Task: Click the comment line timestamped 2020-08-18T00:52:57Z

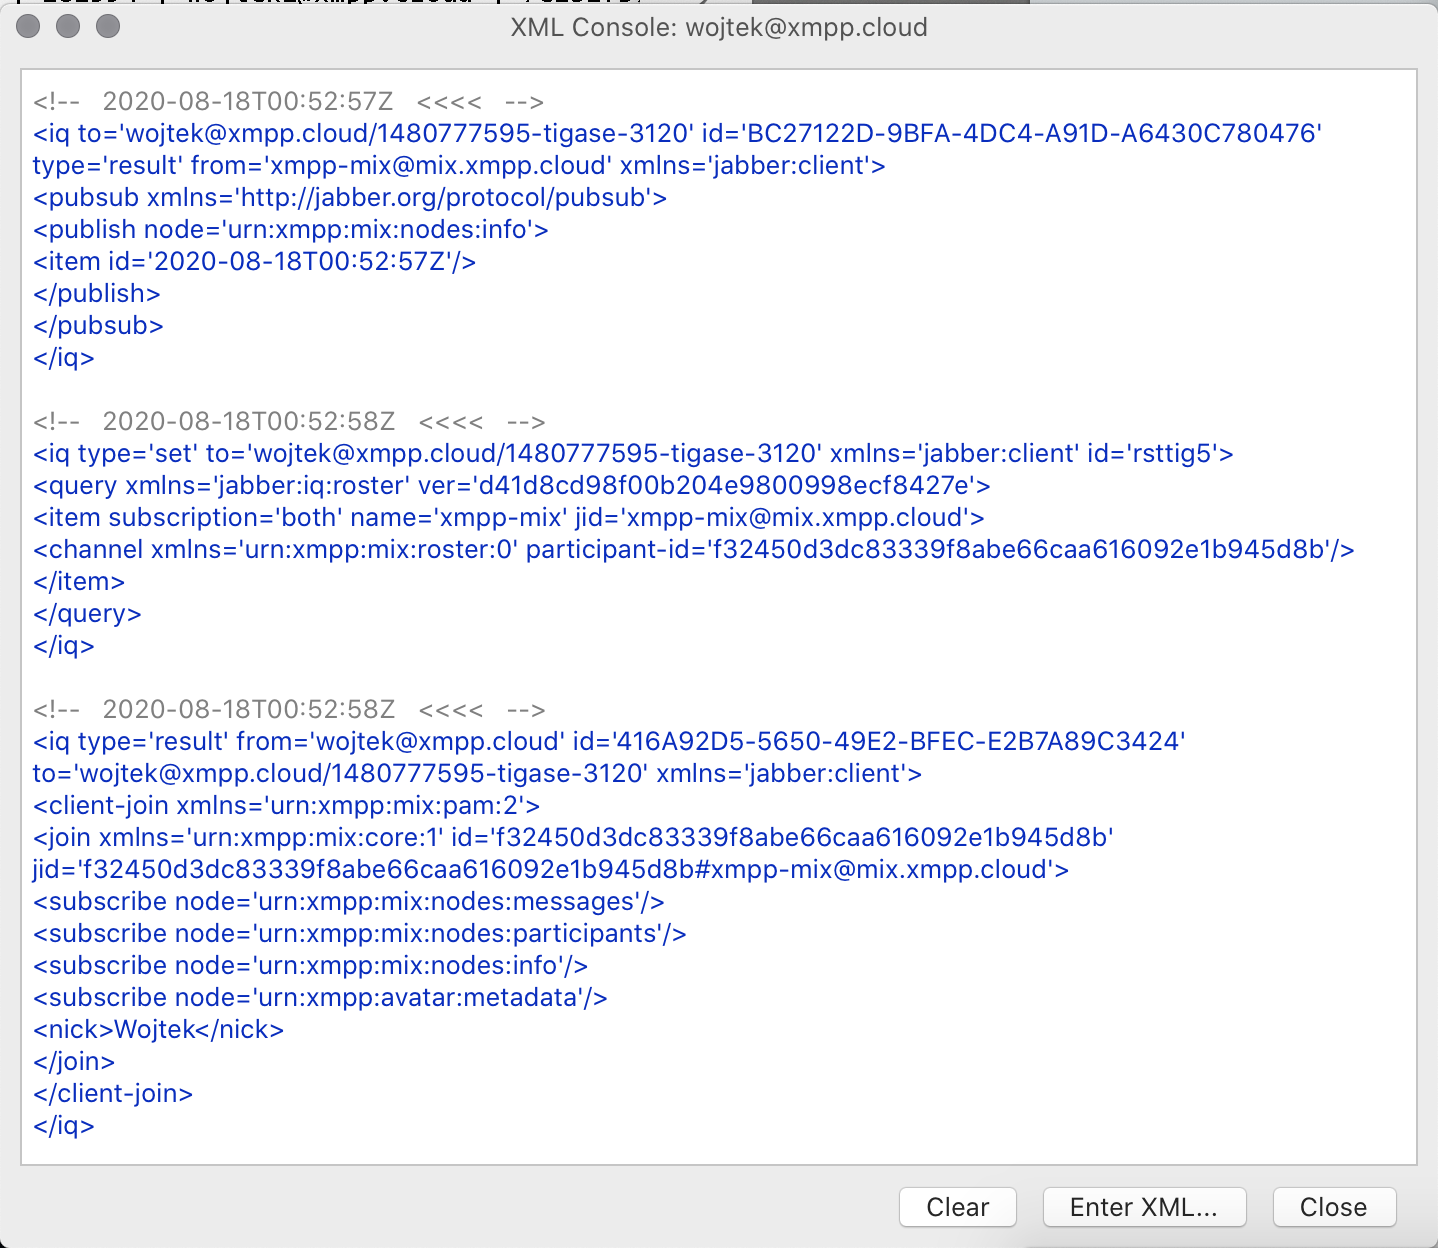Action: (x=288, y=102)
